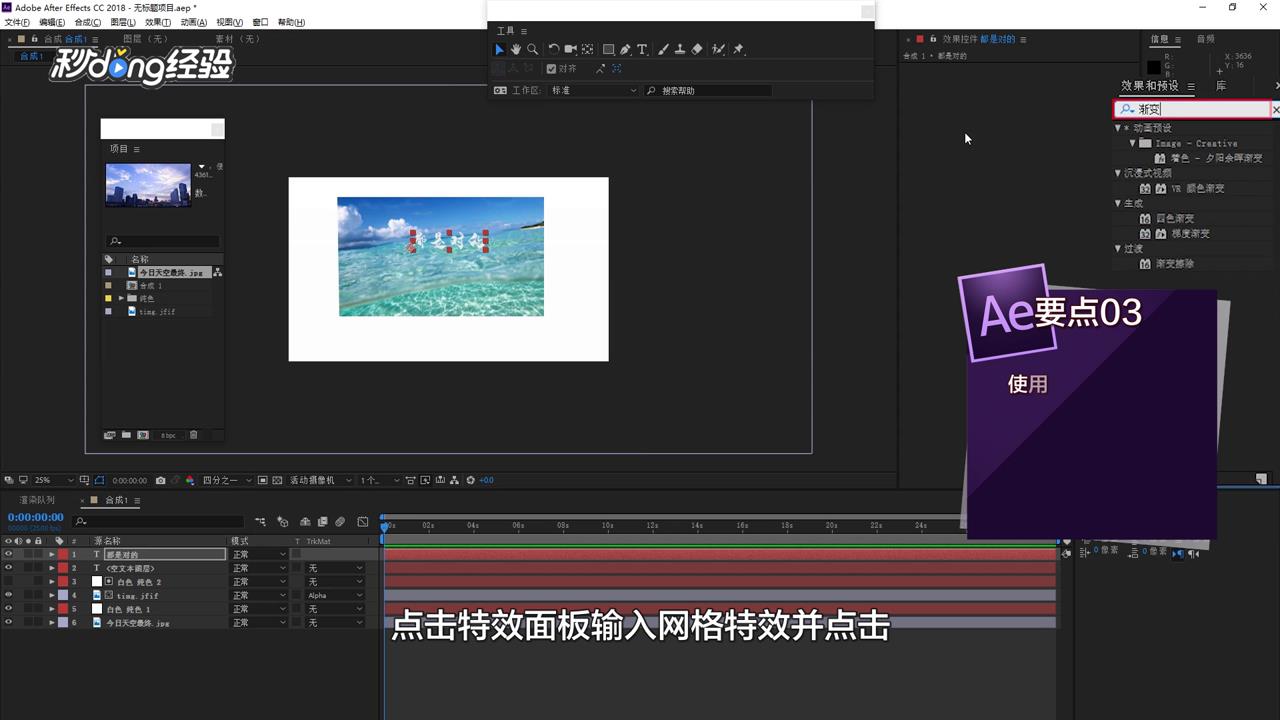1280x720 pixels.
Task: Expand layer 3 白色 纯色 2 properties
Action: pyautogui.click(x=52, y=581)
